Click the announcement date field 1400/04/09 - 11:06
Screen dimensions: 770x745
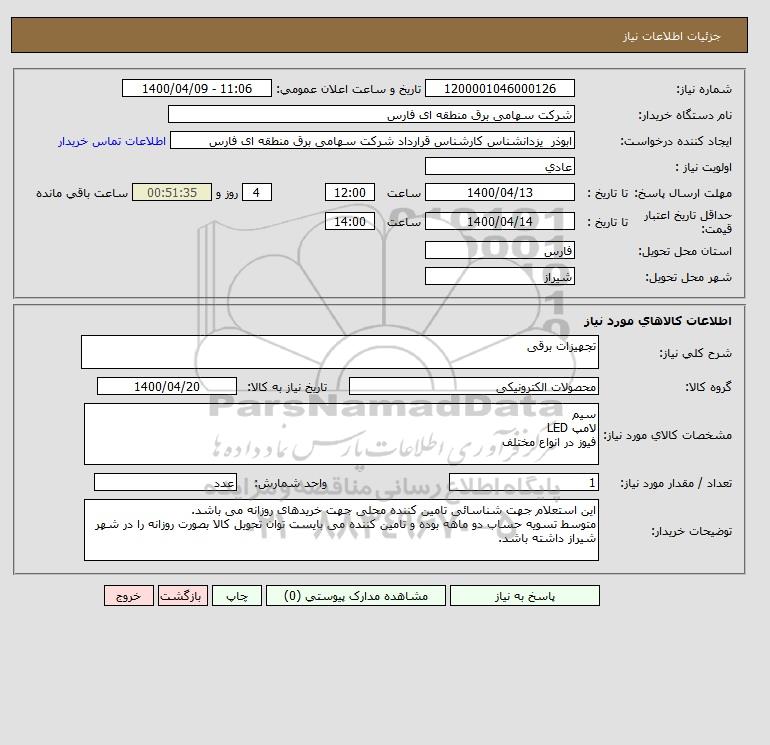coord(196,88)
